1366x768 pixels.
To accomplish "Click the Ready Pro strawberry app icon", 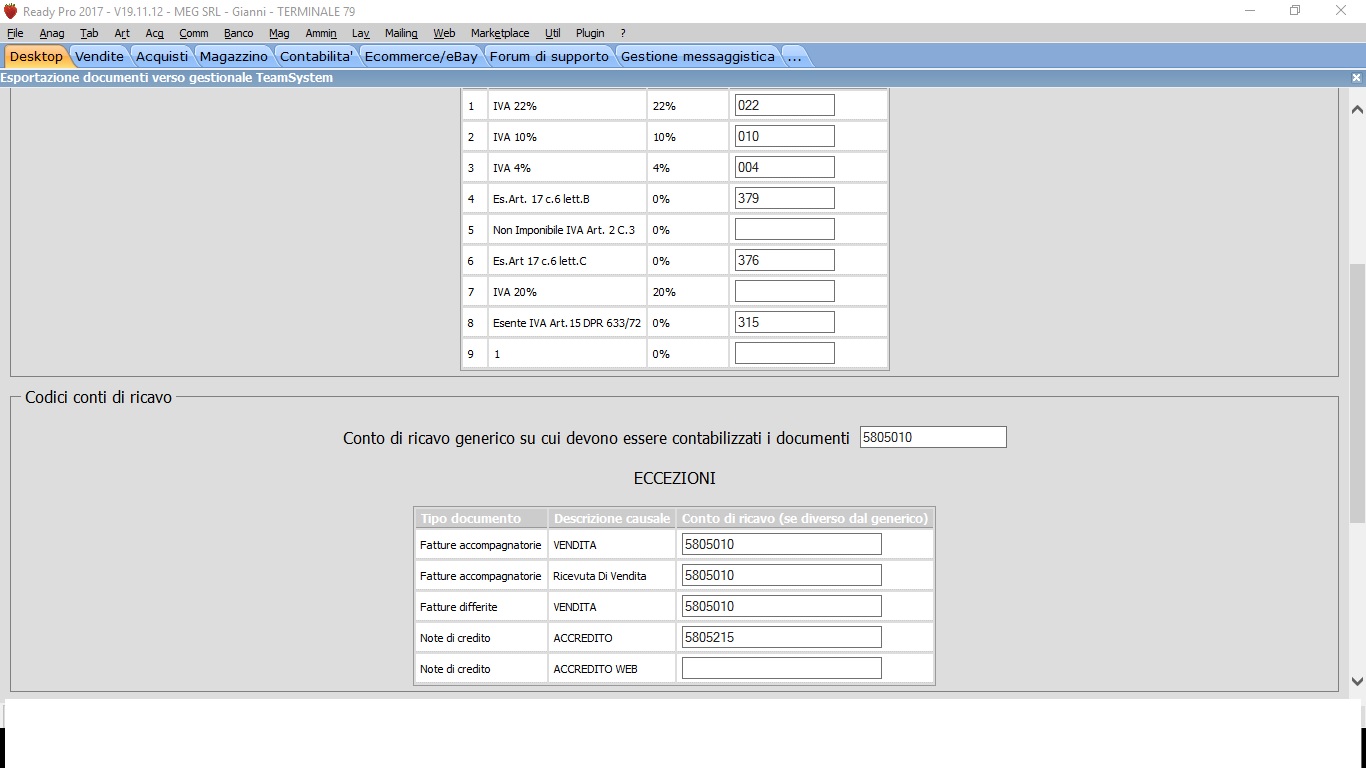I will [10, 11].
